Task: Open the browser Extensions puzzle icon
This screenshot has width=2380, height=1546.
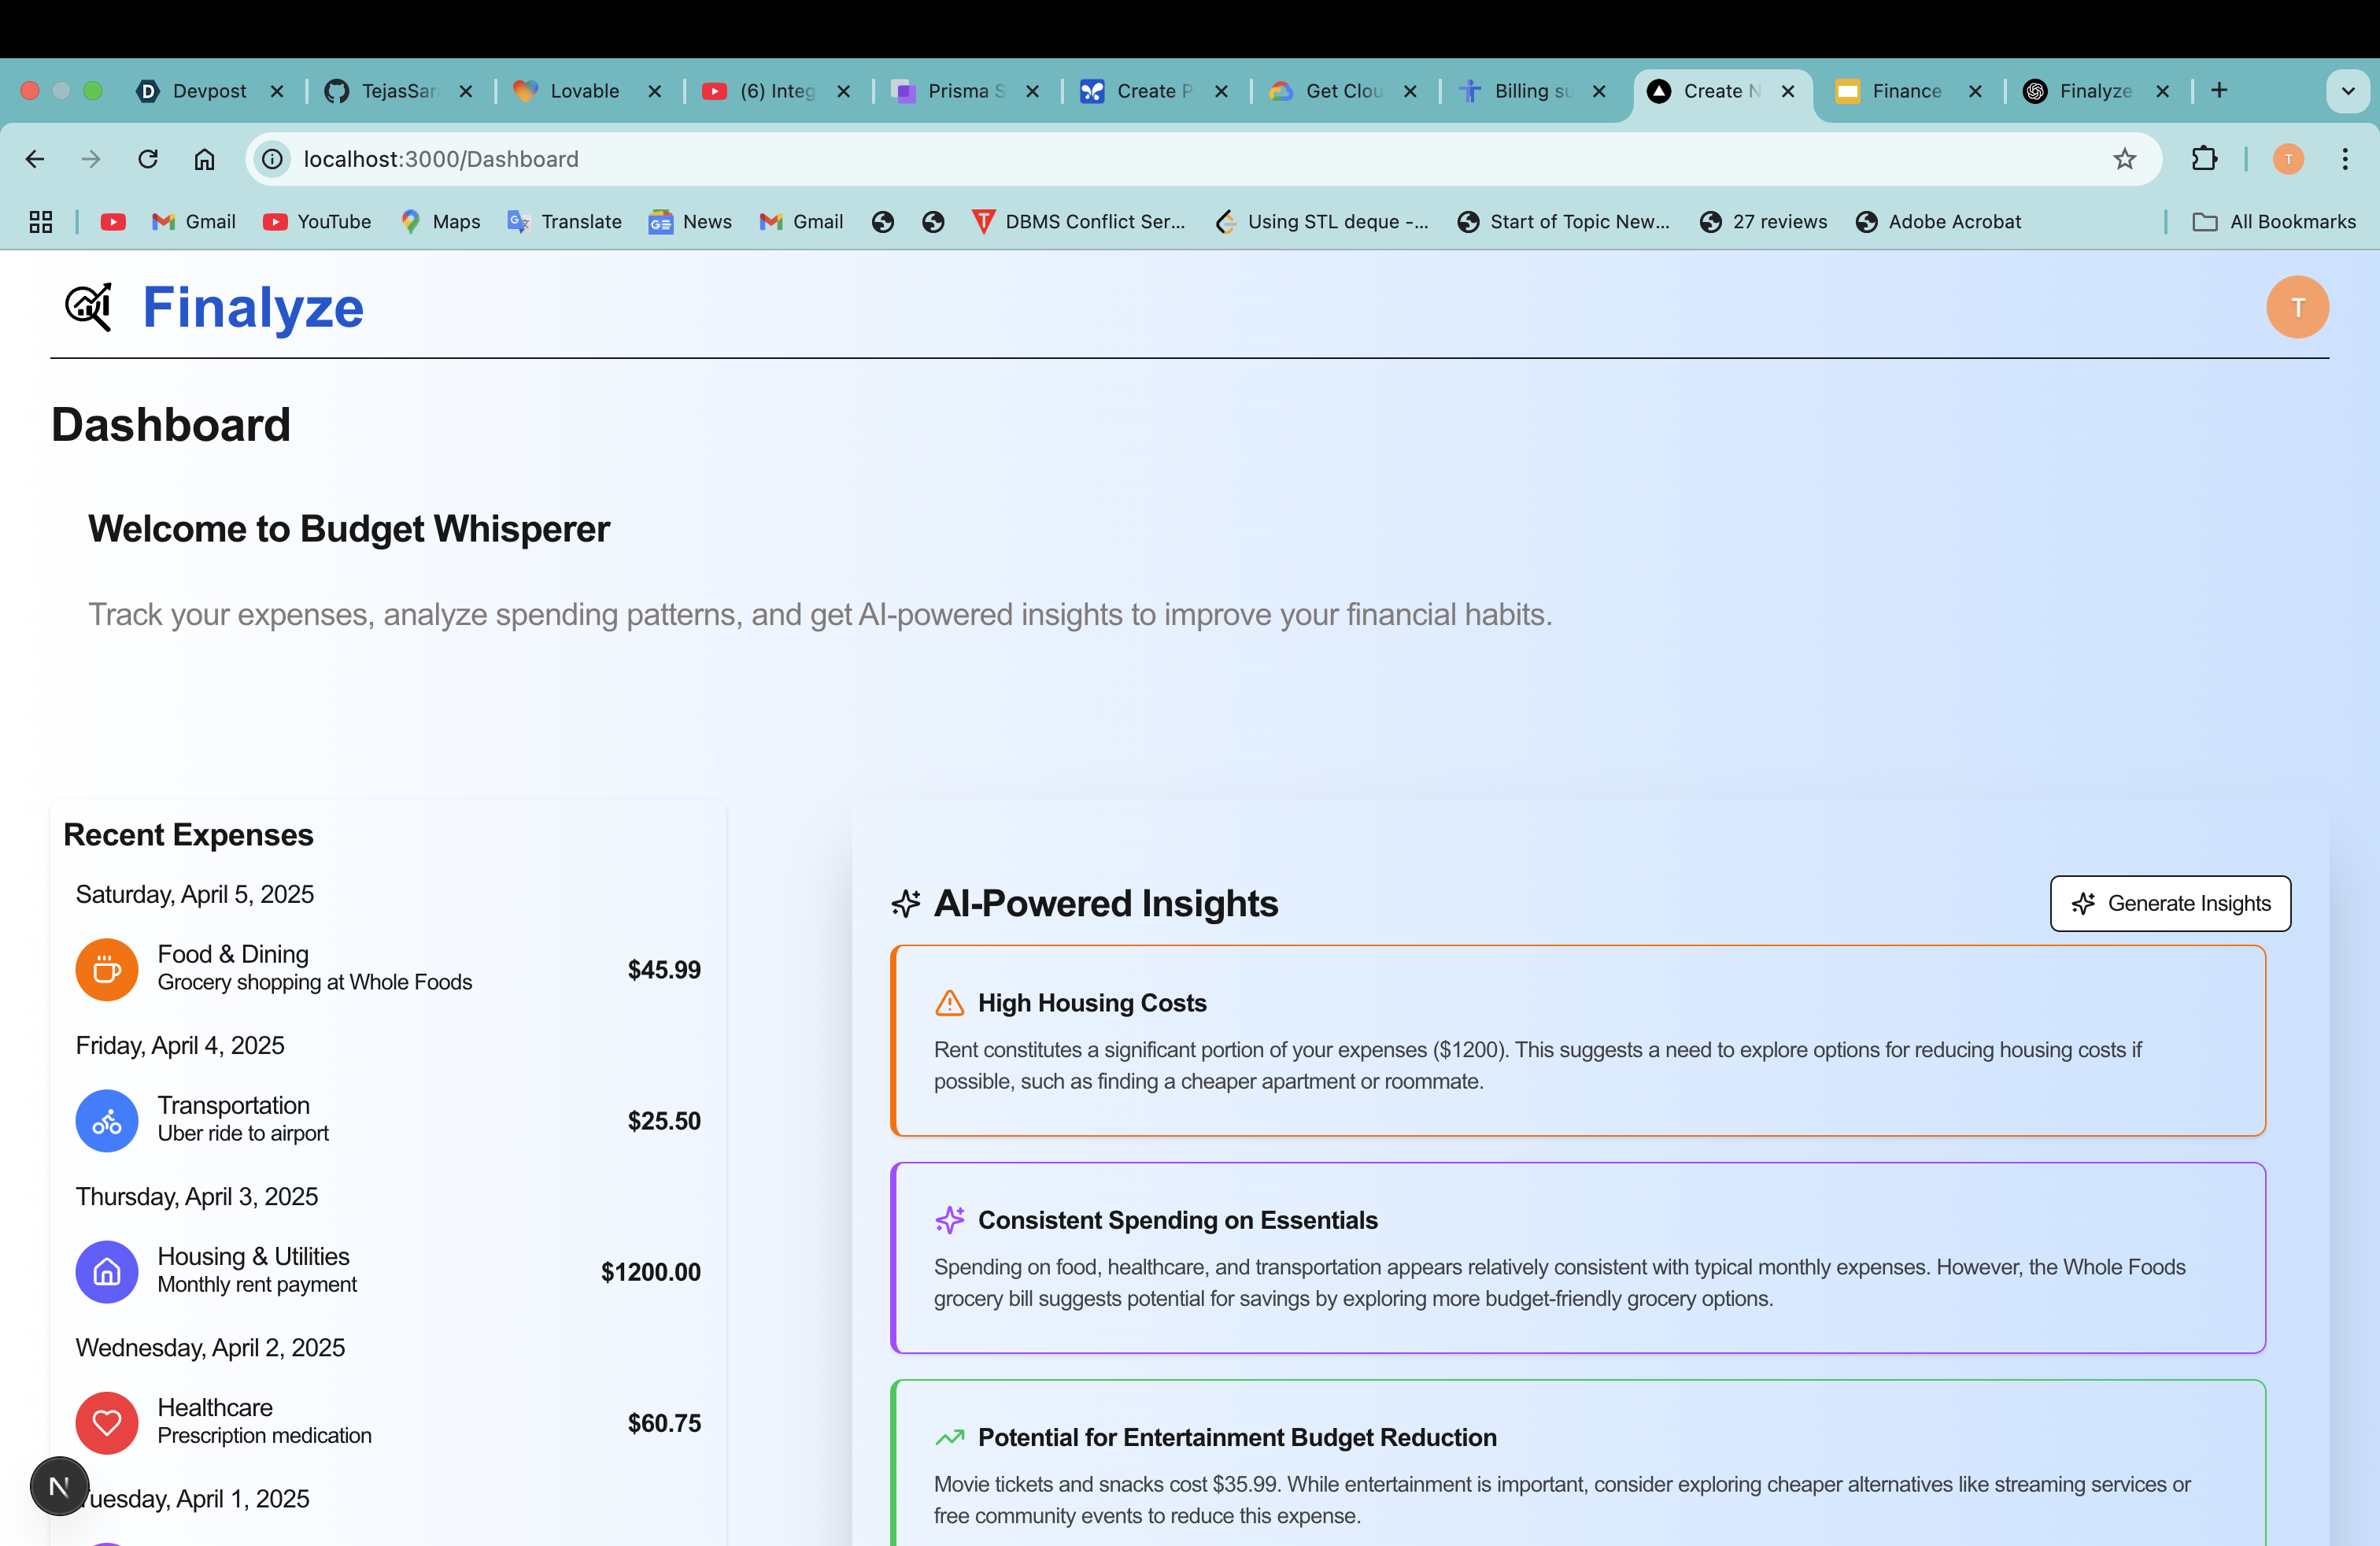Action: pyautogui.click(x=2204, y=159)
